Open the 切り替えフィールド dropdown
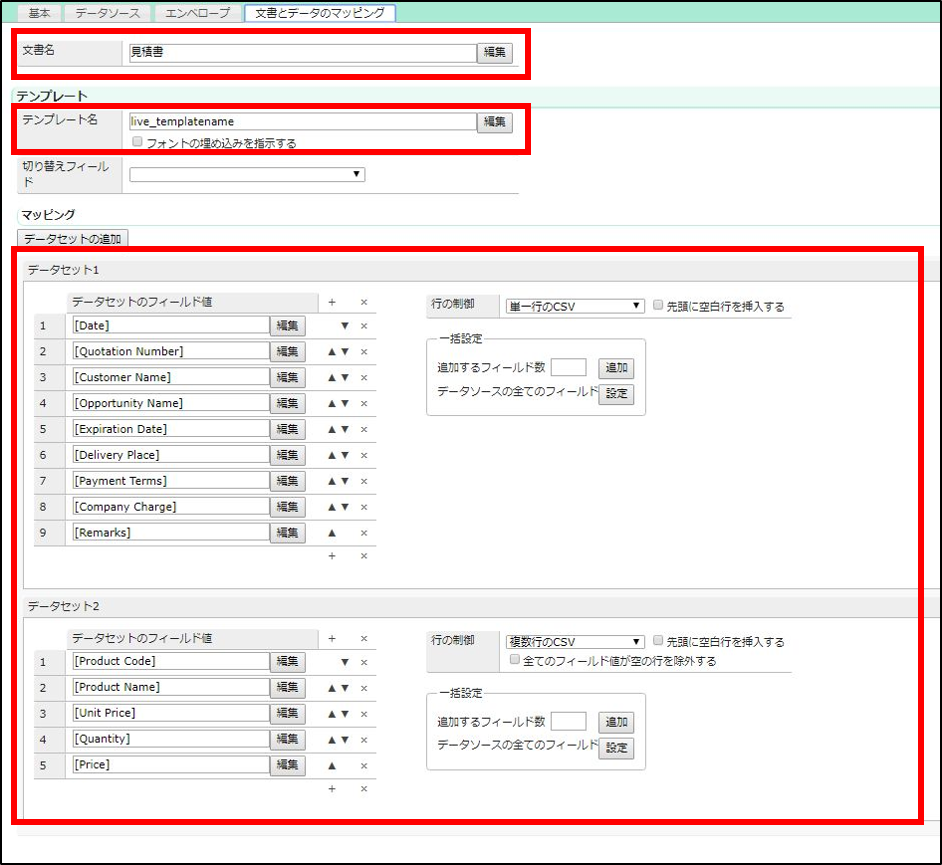This screenshot has height=865, width=942. click(x=247, y=174)
